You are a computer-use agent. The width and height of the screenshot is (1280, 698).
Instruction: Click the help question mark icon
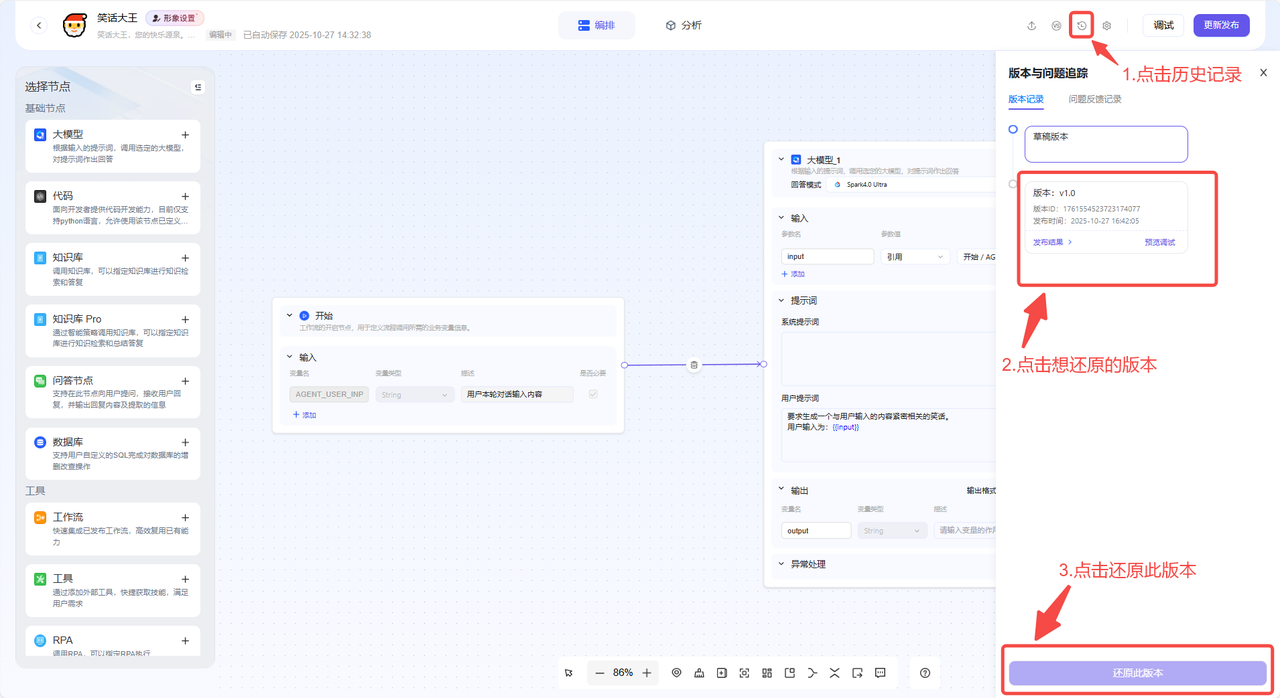[925, 673]
